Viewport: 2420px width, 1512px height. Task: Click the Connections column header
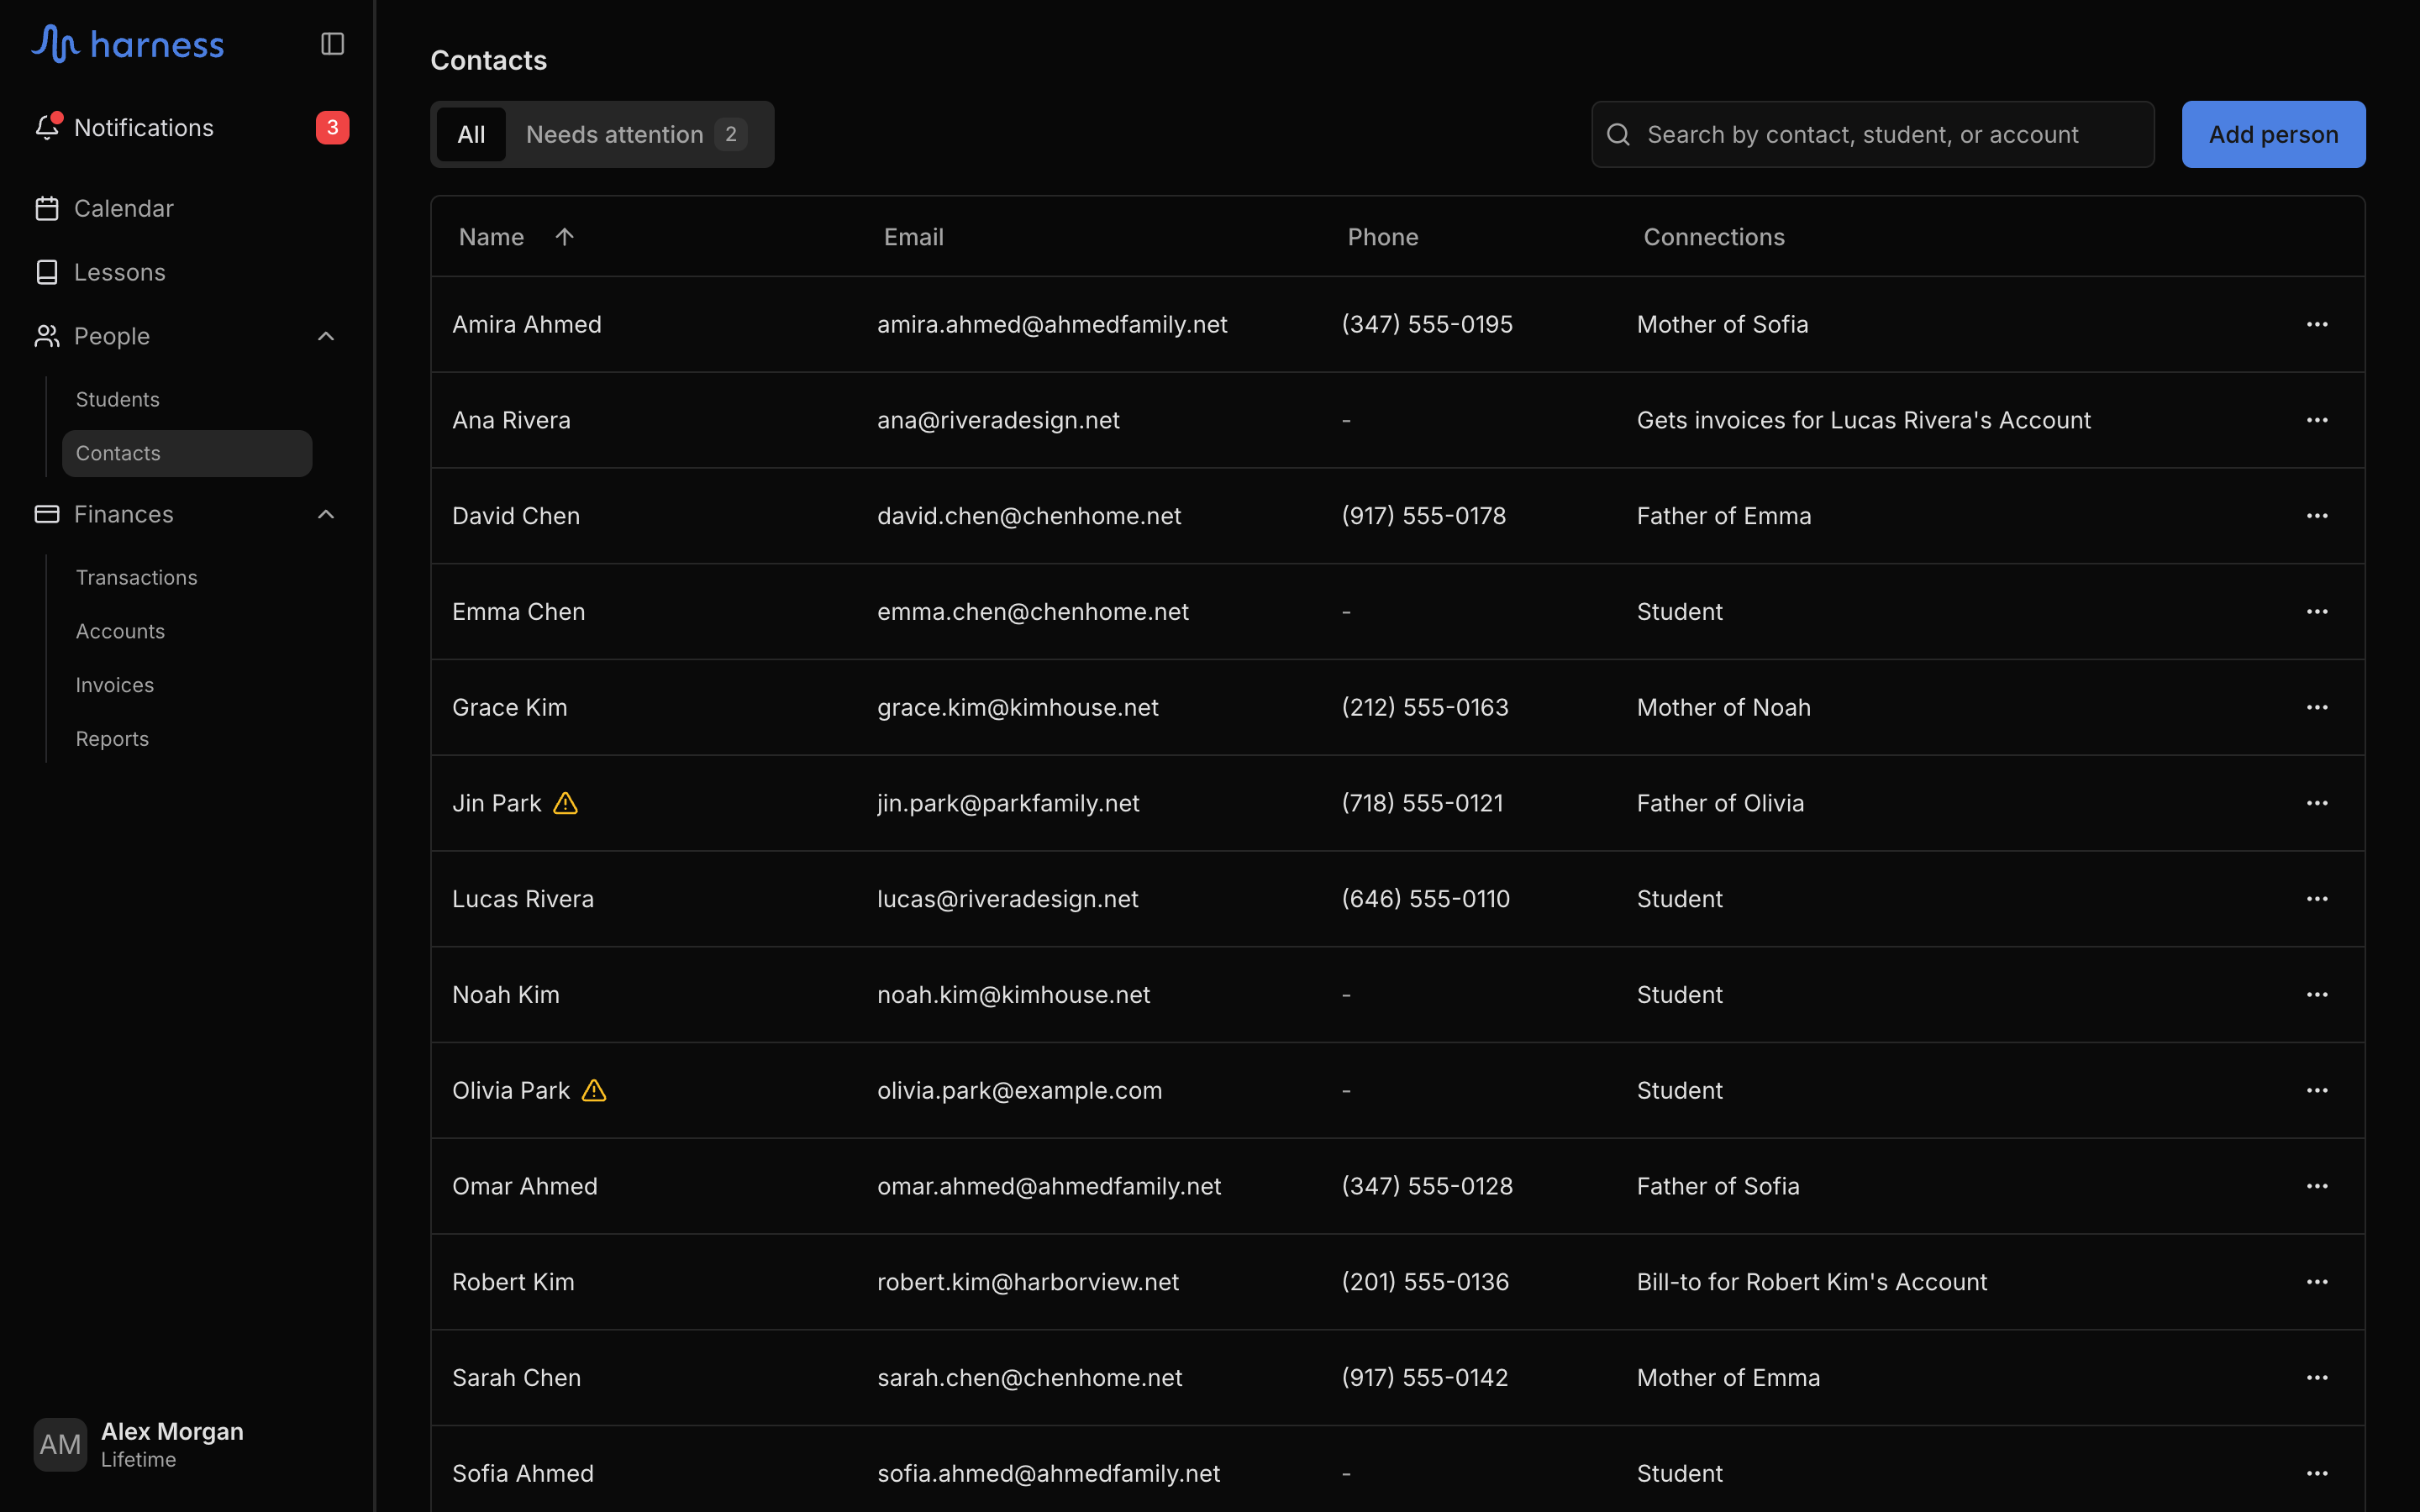coord(1714,237)
